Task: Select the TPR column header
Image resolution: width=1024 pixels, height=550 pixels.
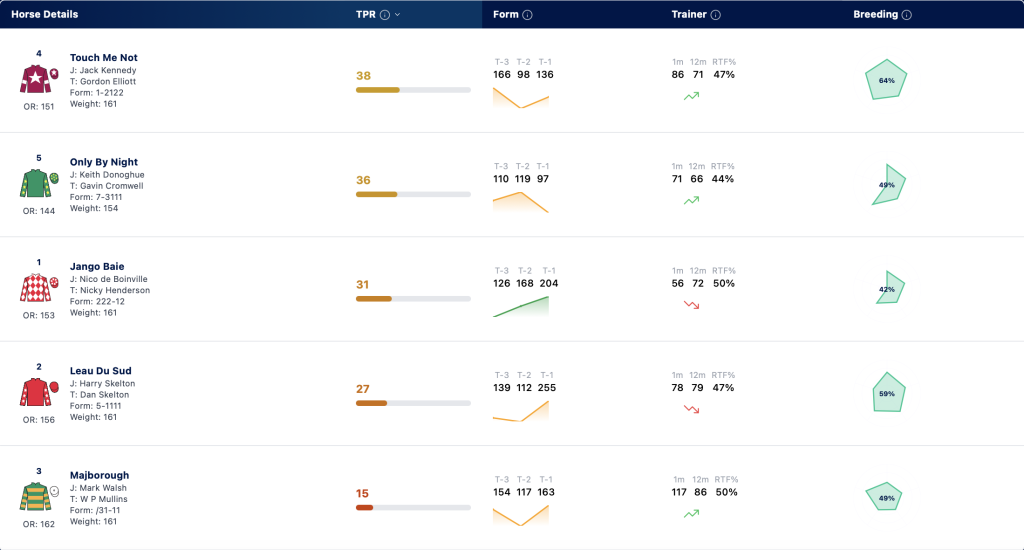Action: (366, 14)
